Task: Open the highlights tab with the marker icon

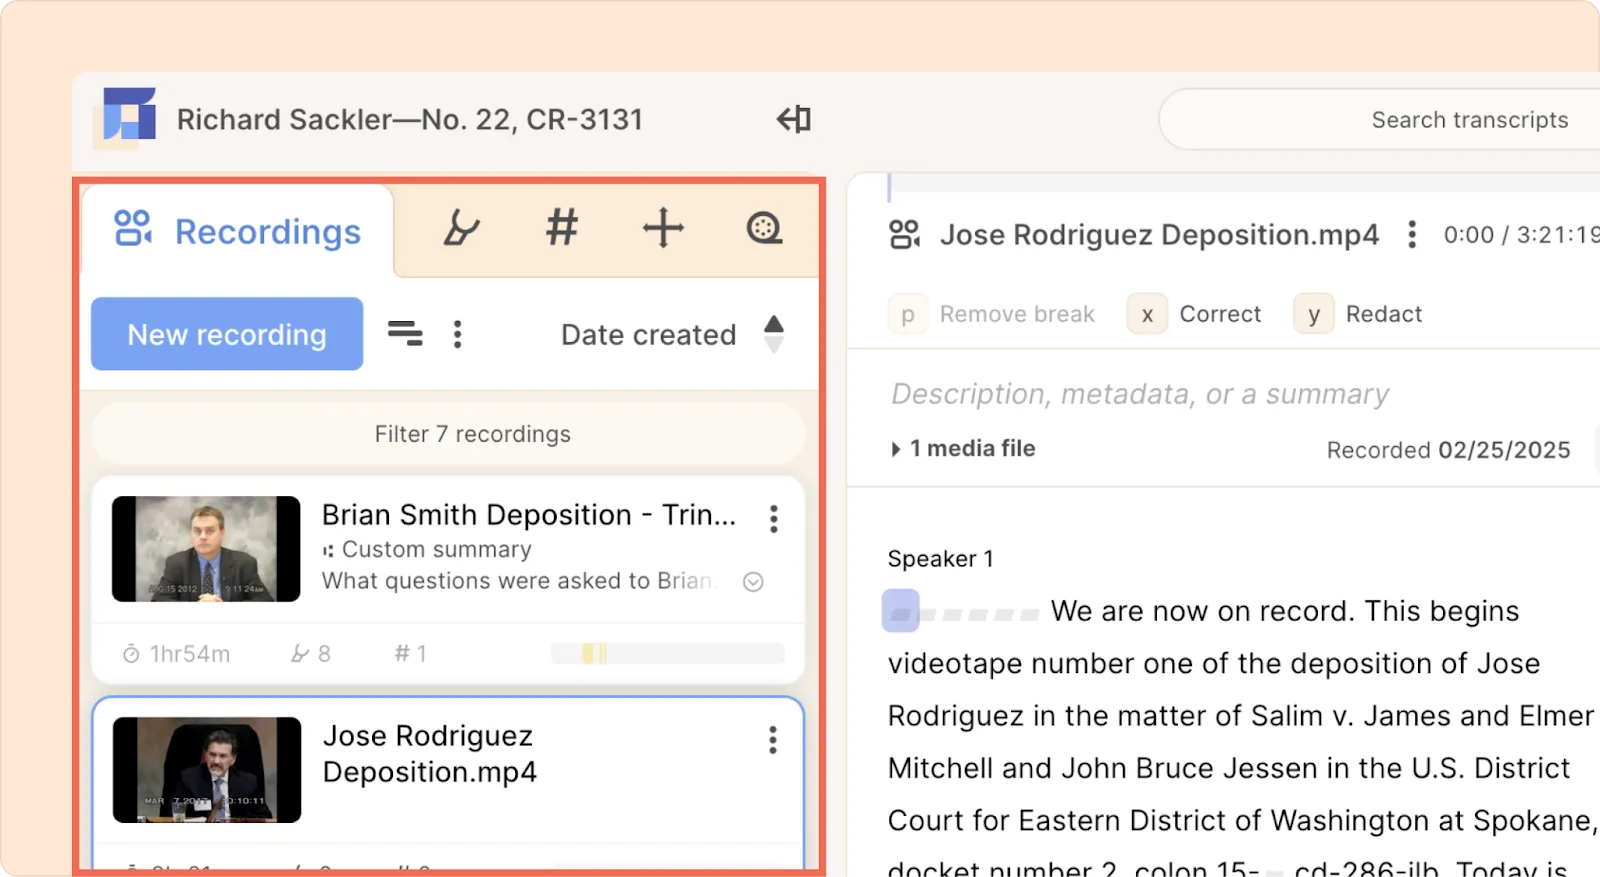Action: click(462, 228)
